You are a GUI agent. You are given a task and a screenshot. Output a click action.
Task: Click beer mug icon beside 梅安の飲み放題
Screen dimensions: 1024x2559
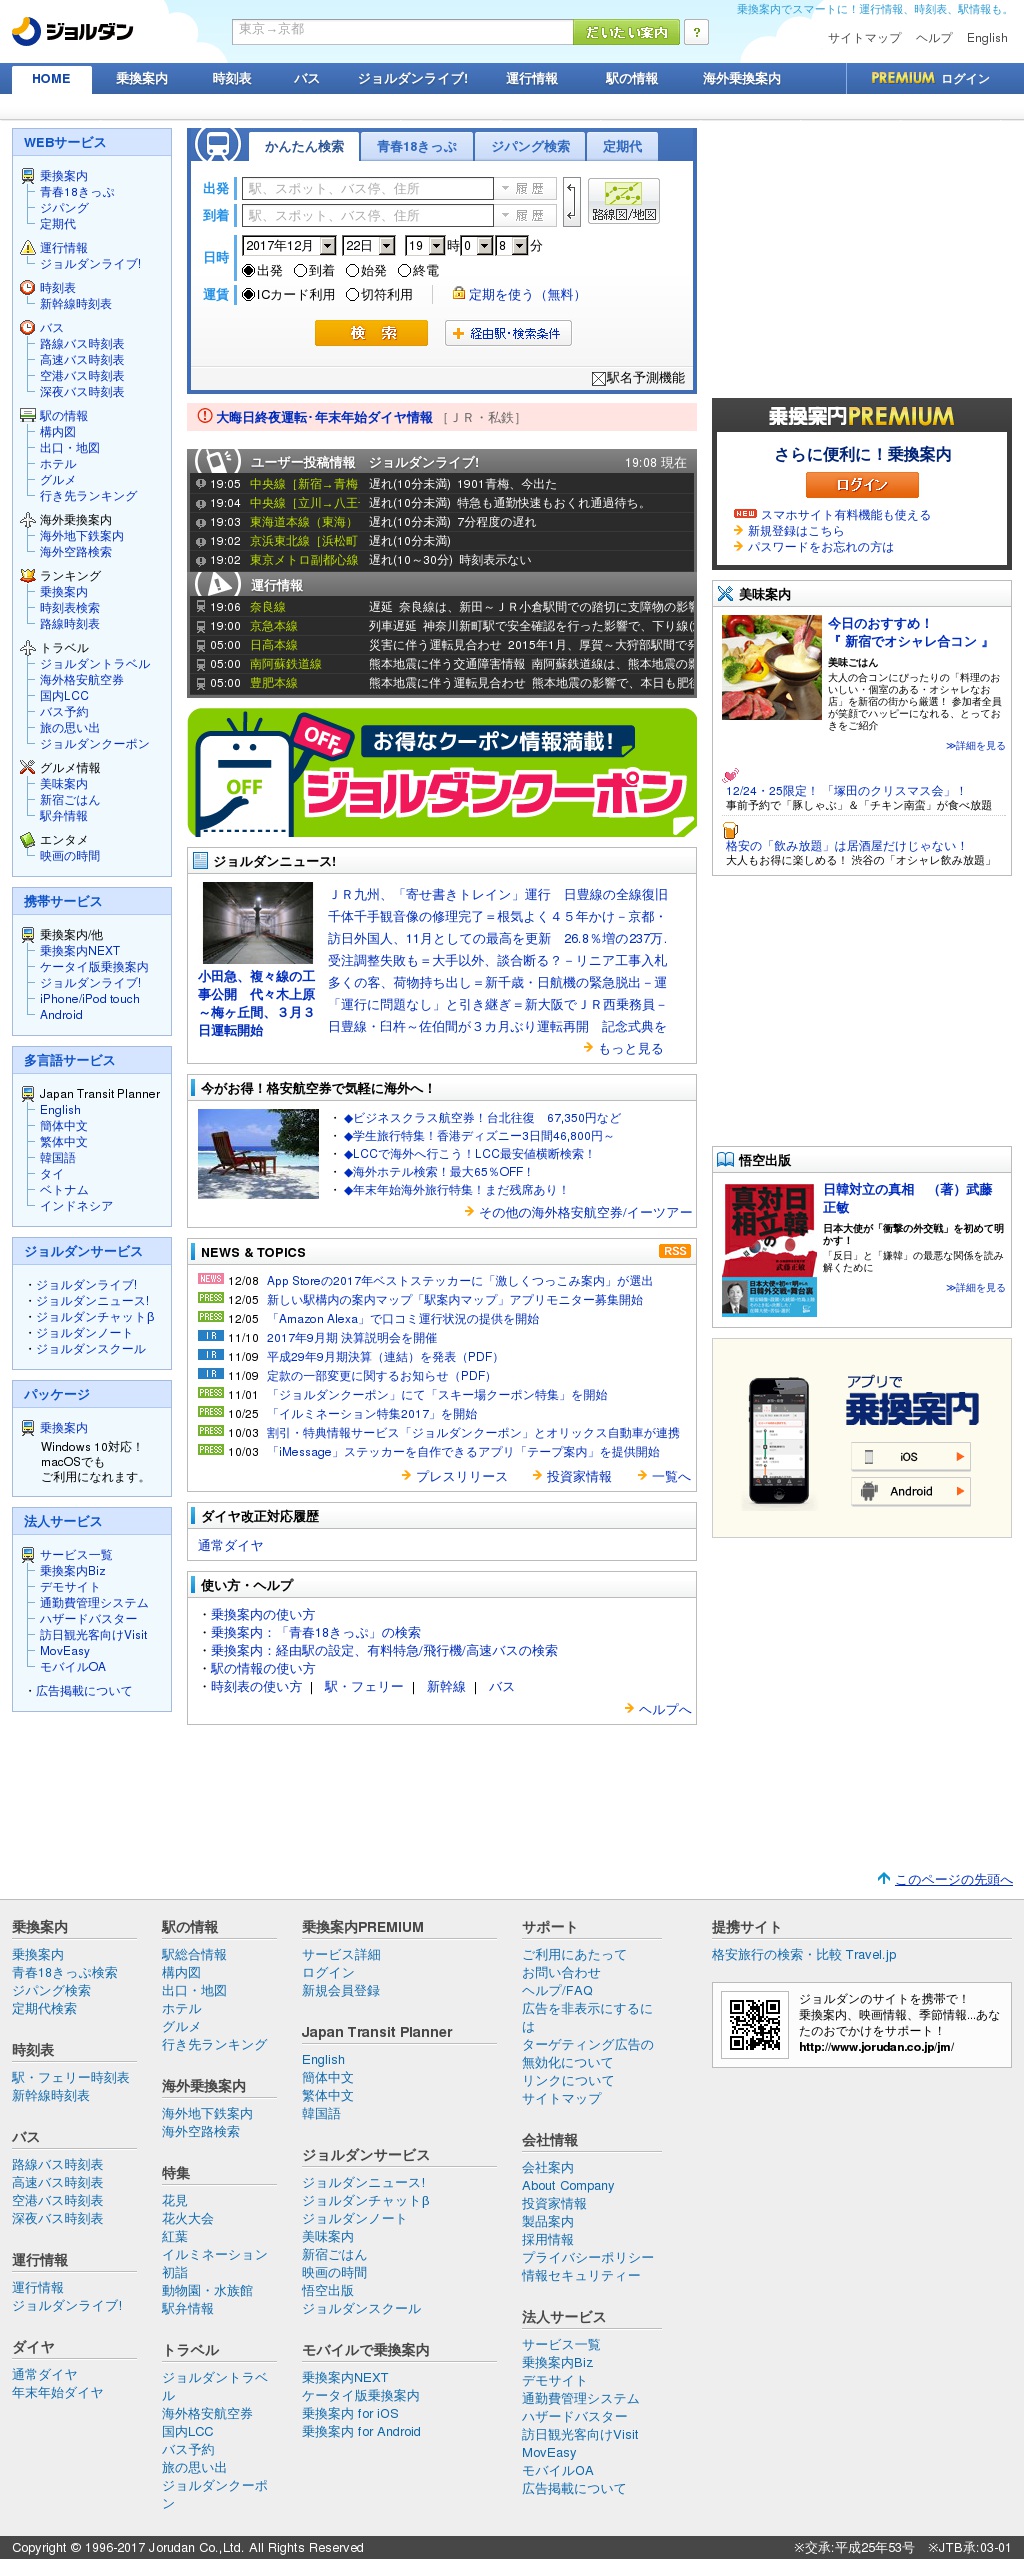[730, 831]
